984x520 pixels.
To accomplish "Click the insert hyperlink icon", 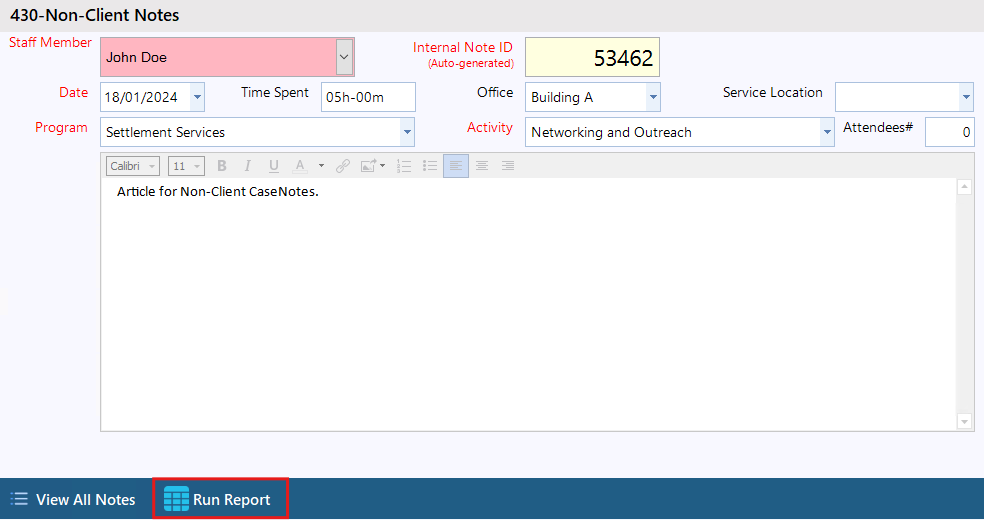I will 342,166.
